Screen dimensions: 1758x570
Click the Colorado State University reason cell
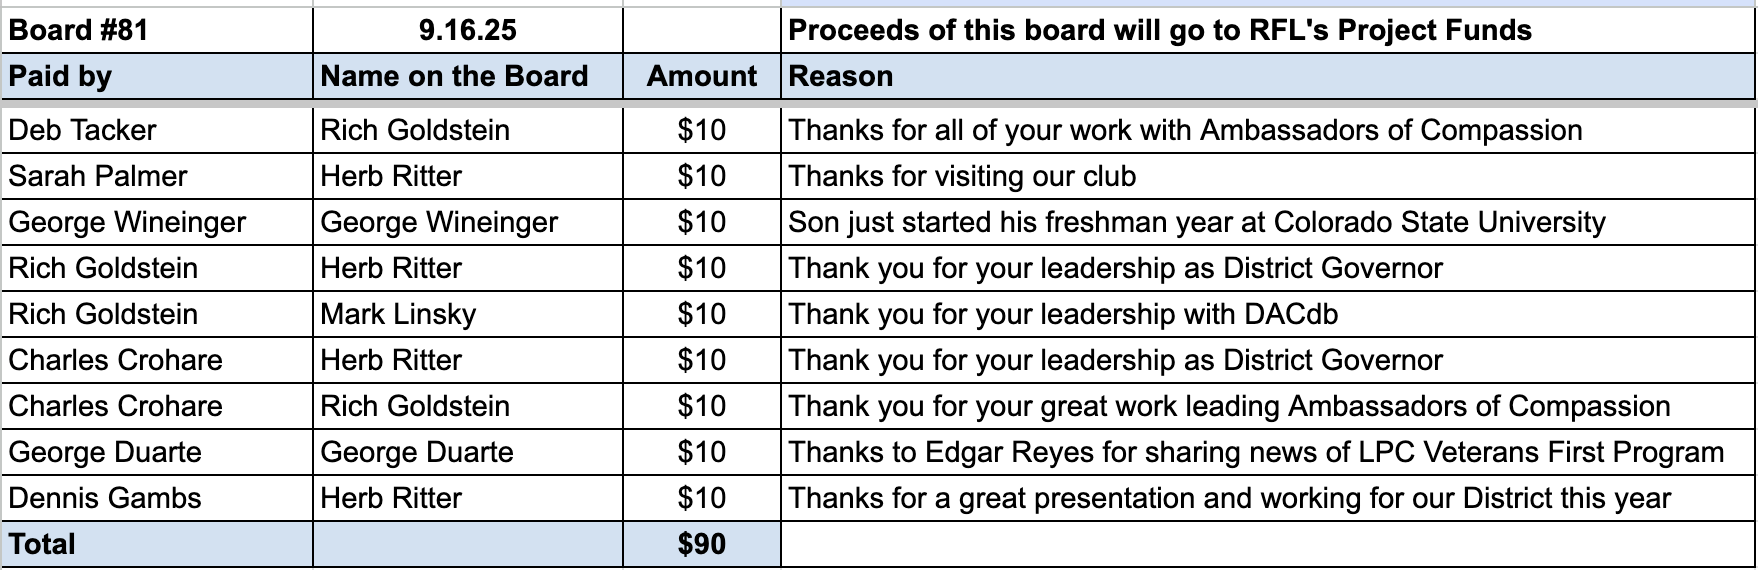click(1268, 222)
